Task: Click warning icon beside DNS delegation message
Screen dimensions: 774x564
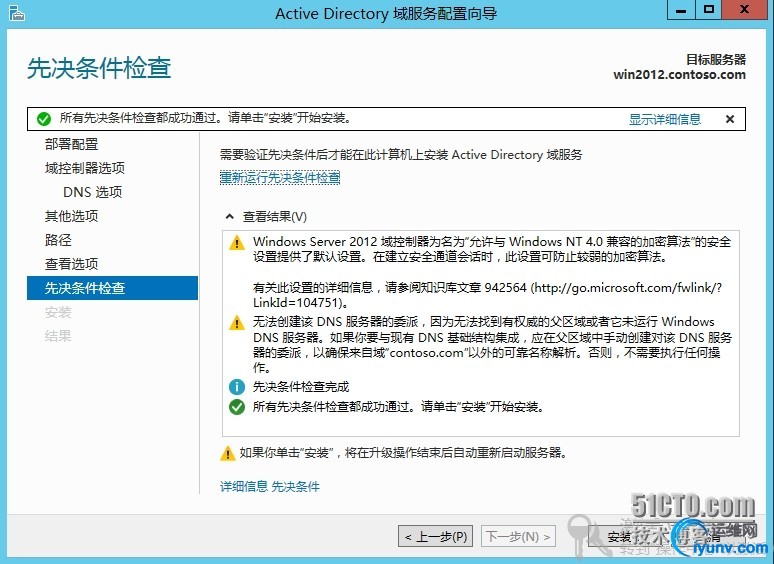Action: point(237,323)
